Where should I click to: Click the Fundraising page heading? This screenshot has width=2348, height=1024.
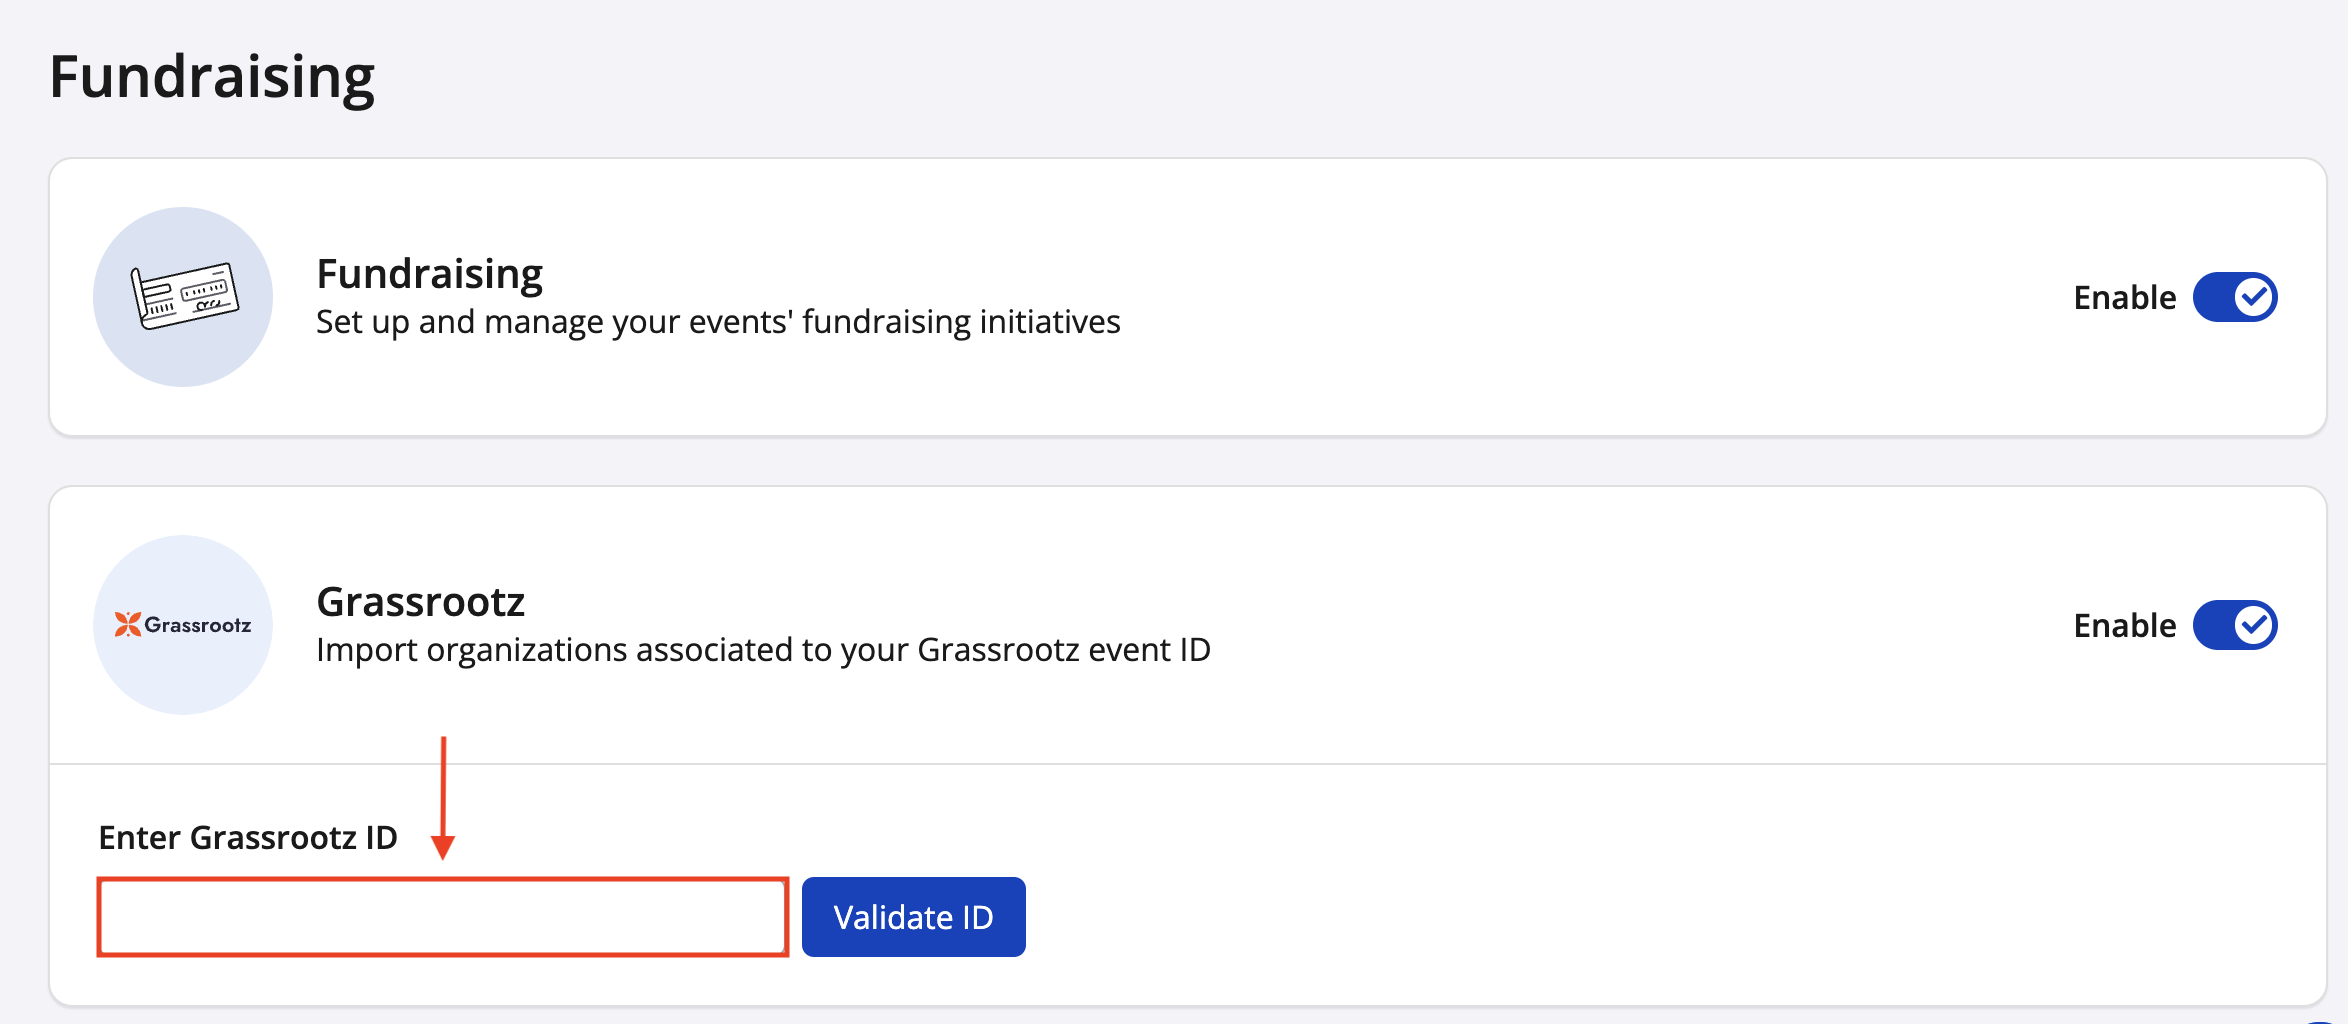point(212,77)
